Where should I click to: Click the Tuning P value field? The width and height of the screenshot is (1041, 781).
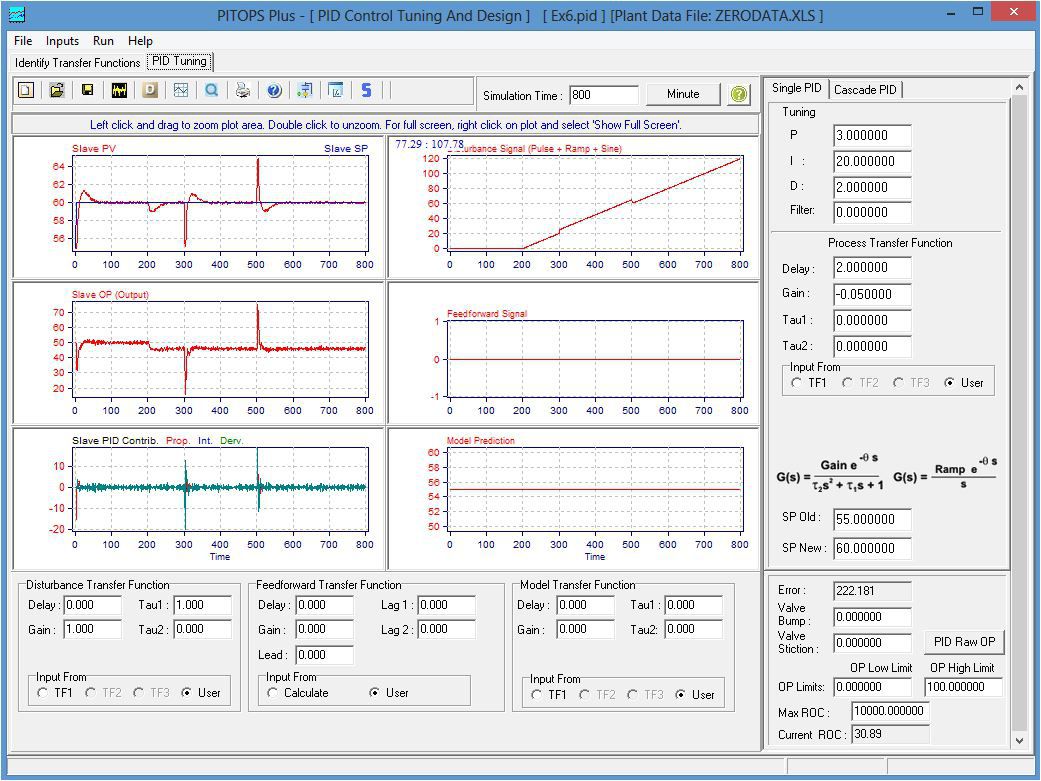click(x=872, y=135)
